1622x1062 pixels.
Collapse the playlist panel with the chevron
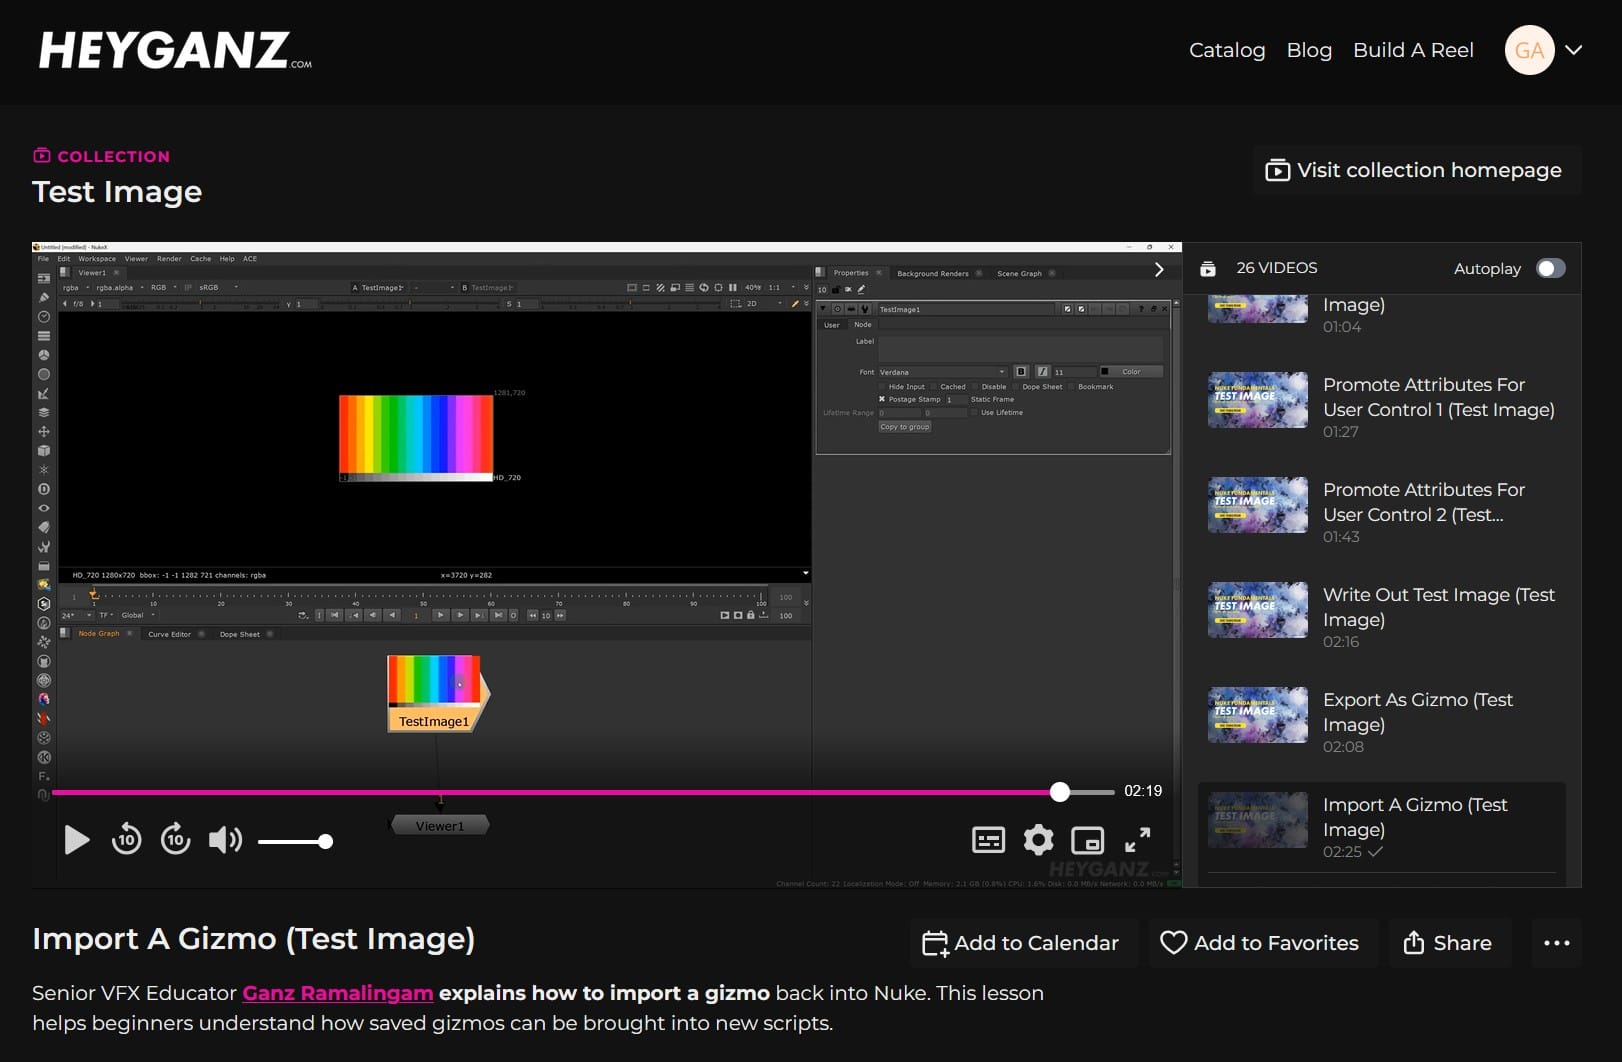click(x=1159, y=269)
